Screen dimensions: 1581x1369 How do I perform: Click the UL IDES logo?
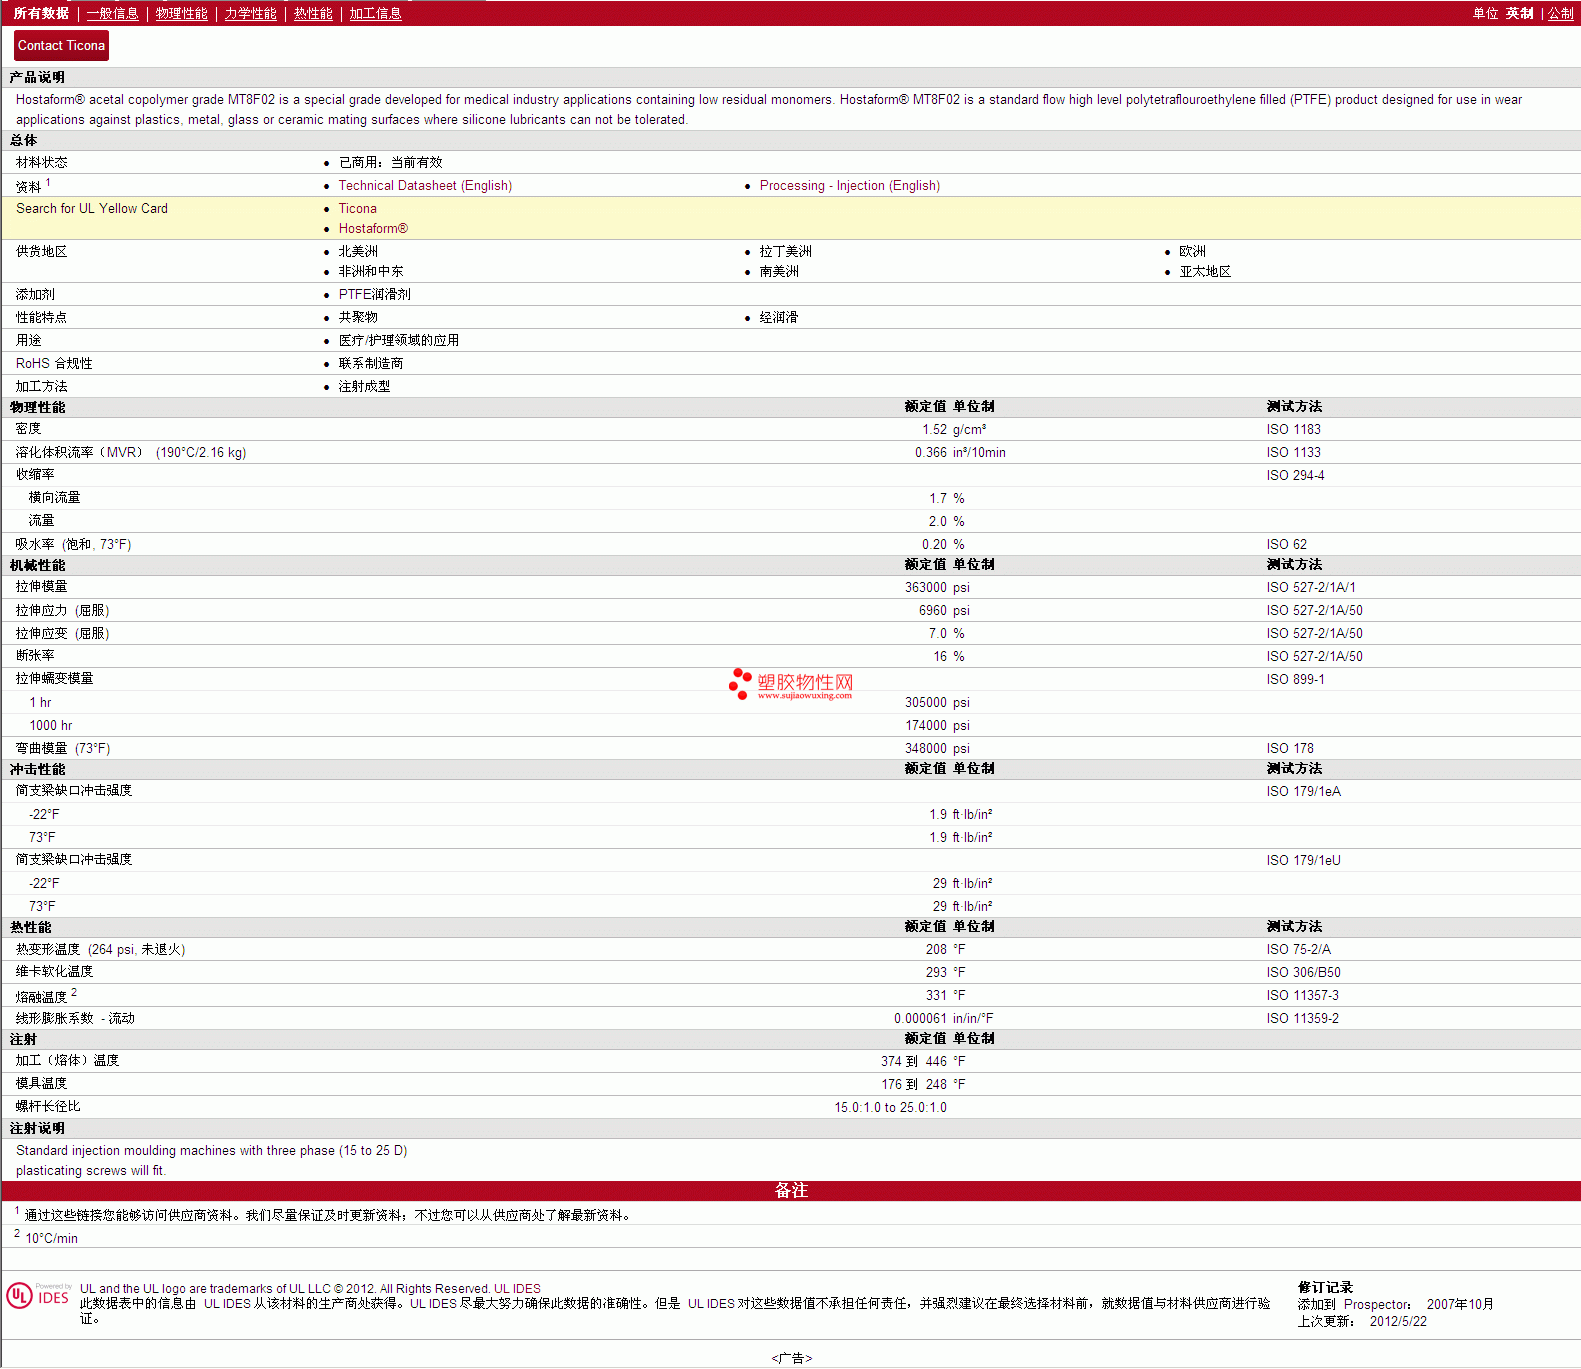[x=39, y=1296]
